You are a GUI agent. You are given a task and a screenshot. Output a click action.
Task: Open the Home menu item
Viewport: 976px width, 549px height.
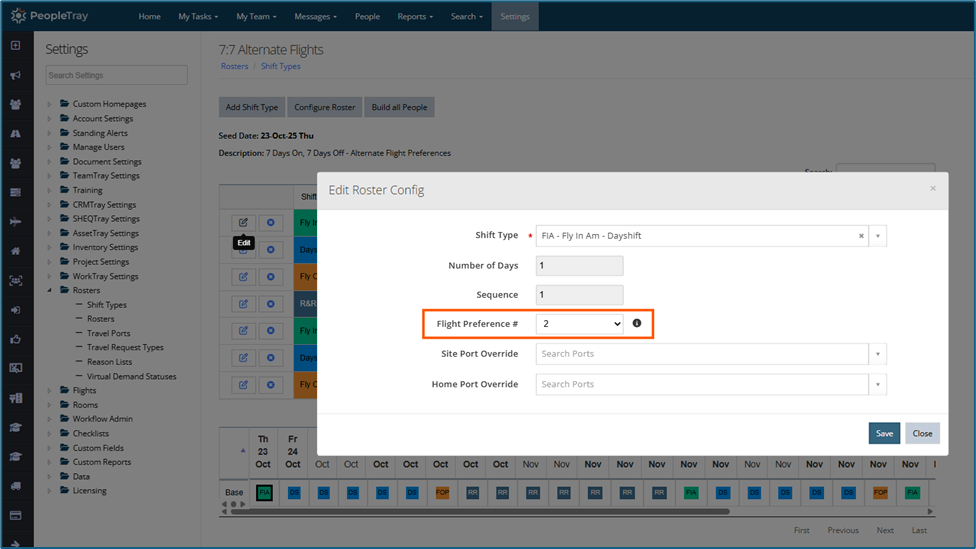(x=149, y=16)
